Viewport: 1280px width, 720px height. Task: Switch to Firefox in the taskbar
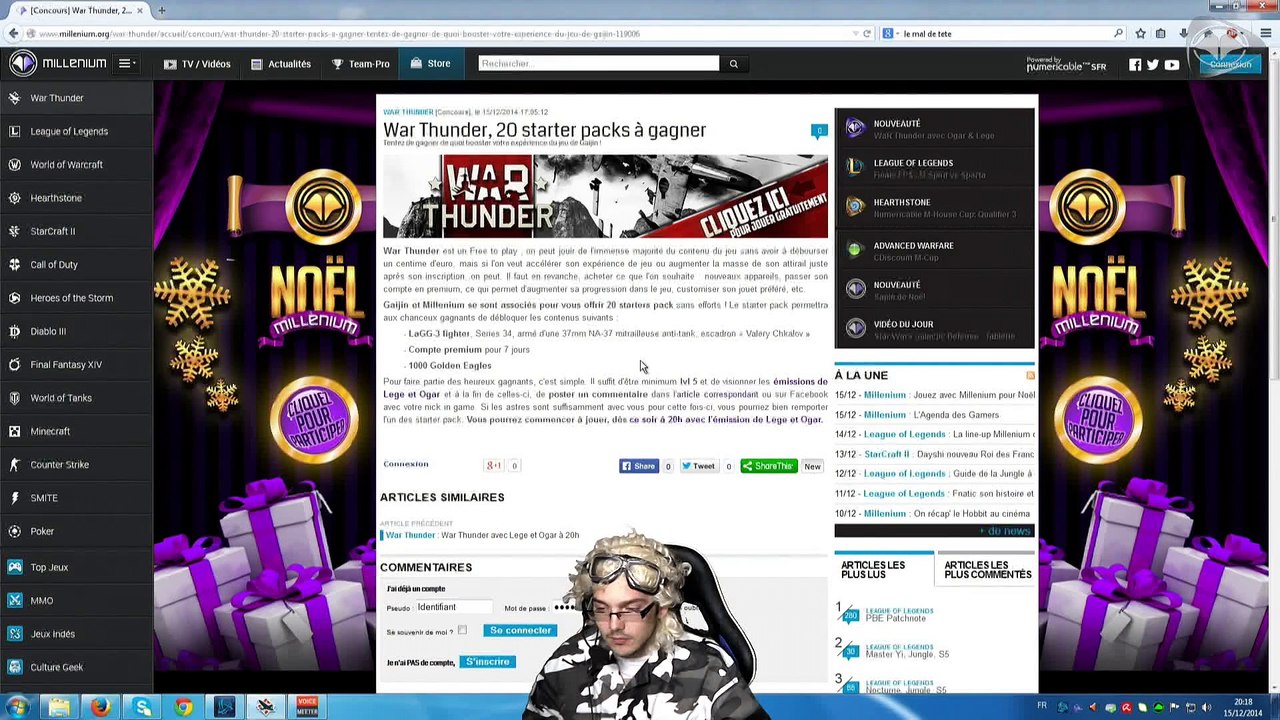[100, 707]
